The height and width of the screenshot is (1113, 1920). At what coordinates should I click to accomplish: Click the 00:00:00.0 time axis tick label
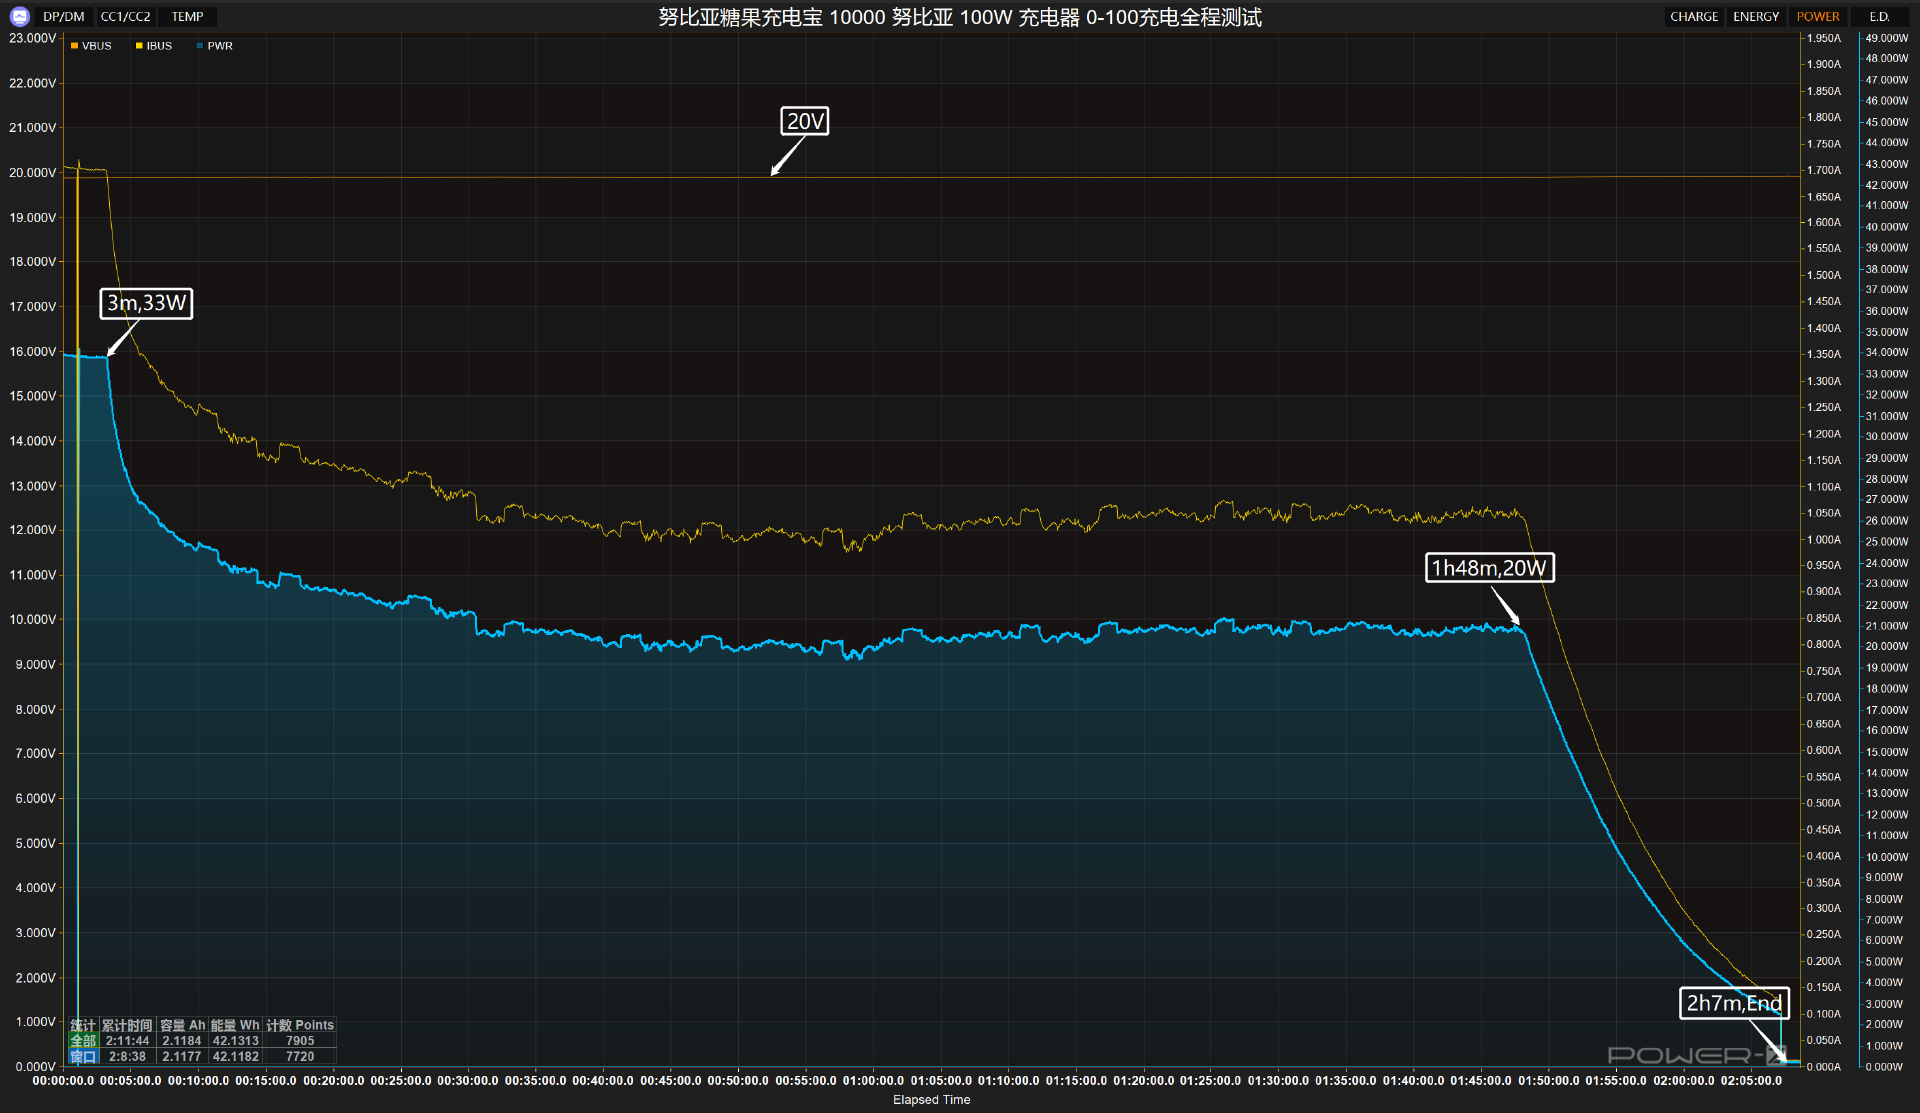[x=63, y=1081]
